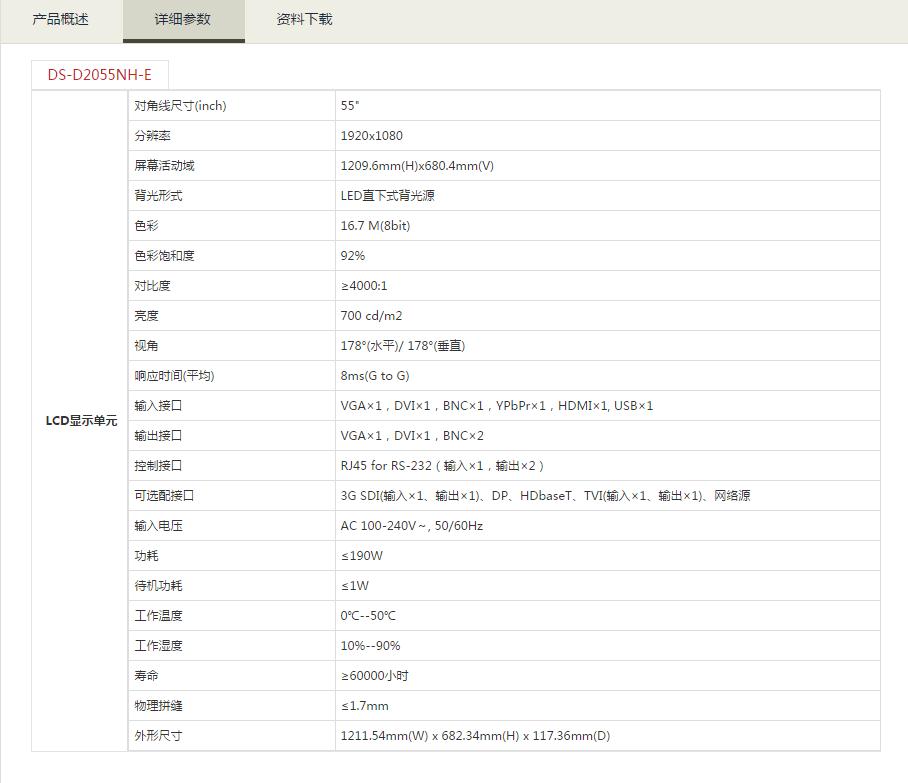Click the 外形尺寸 label cell

coord(158,736)
